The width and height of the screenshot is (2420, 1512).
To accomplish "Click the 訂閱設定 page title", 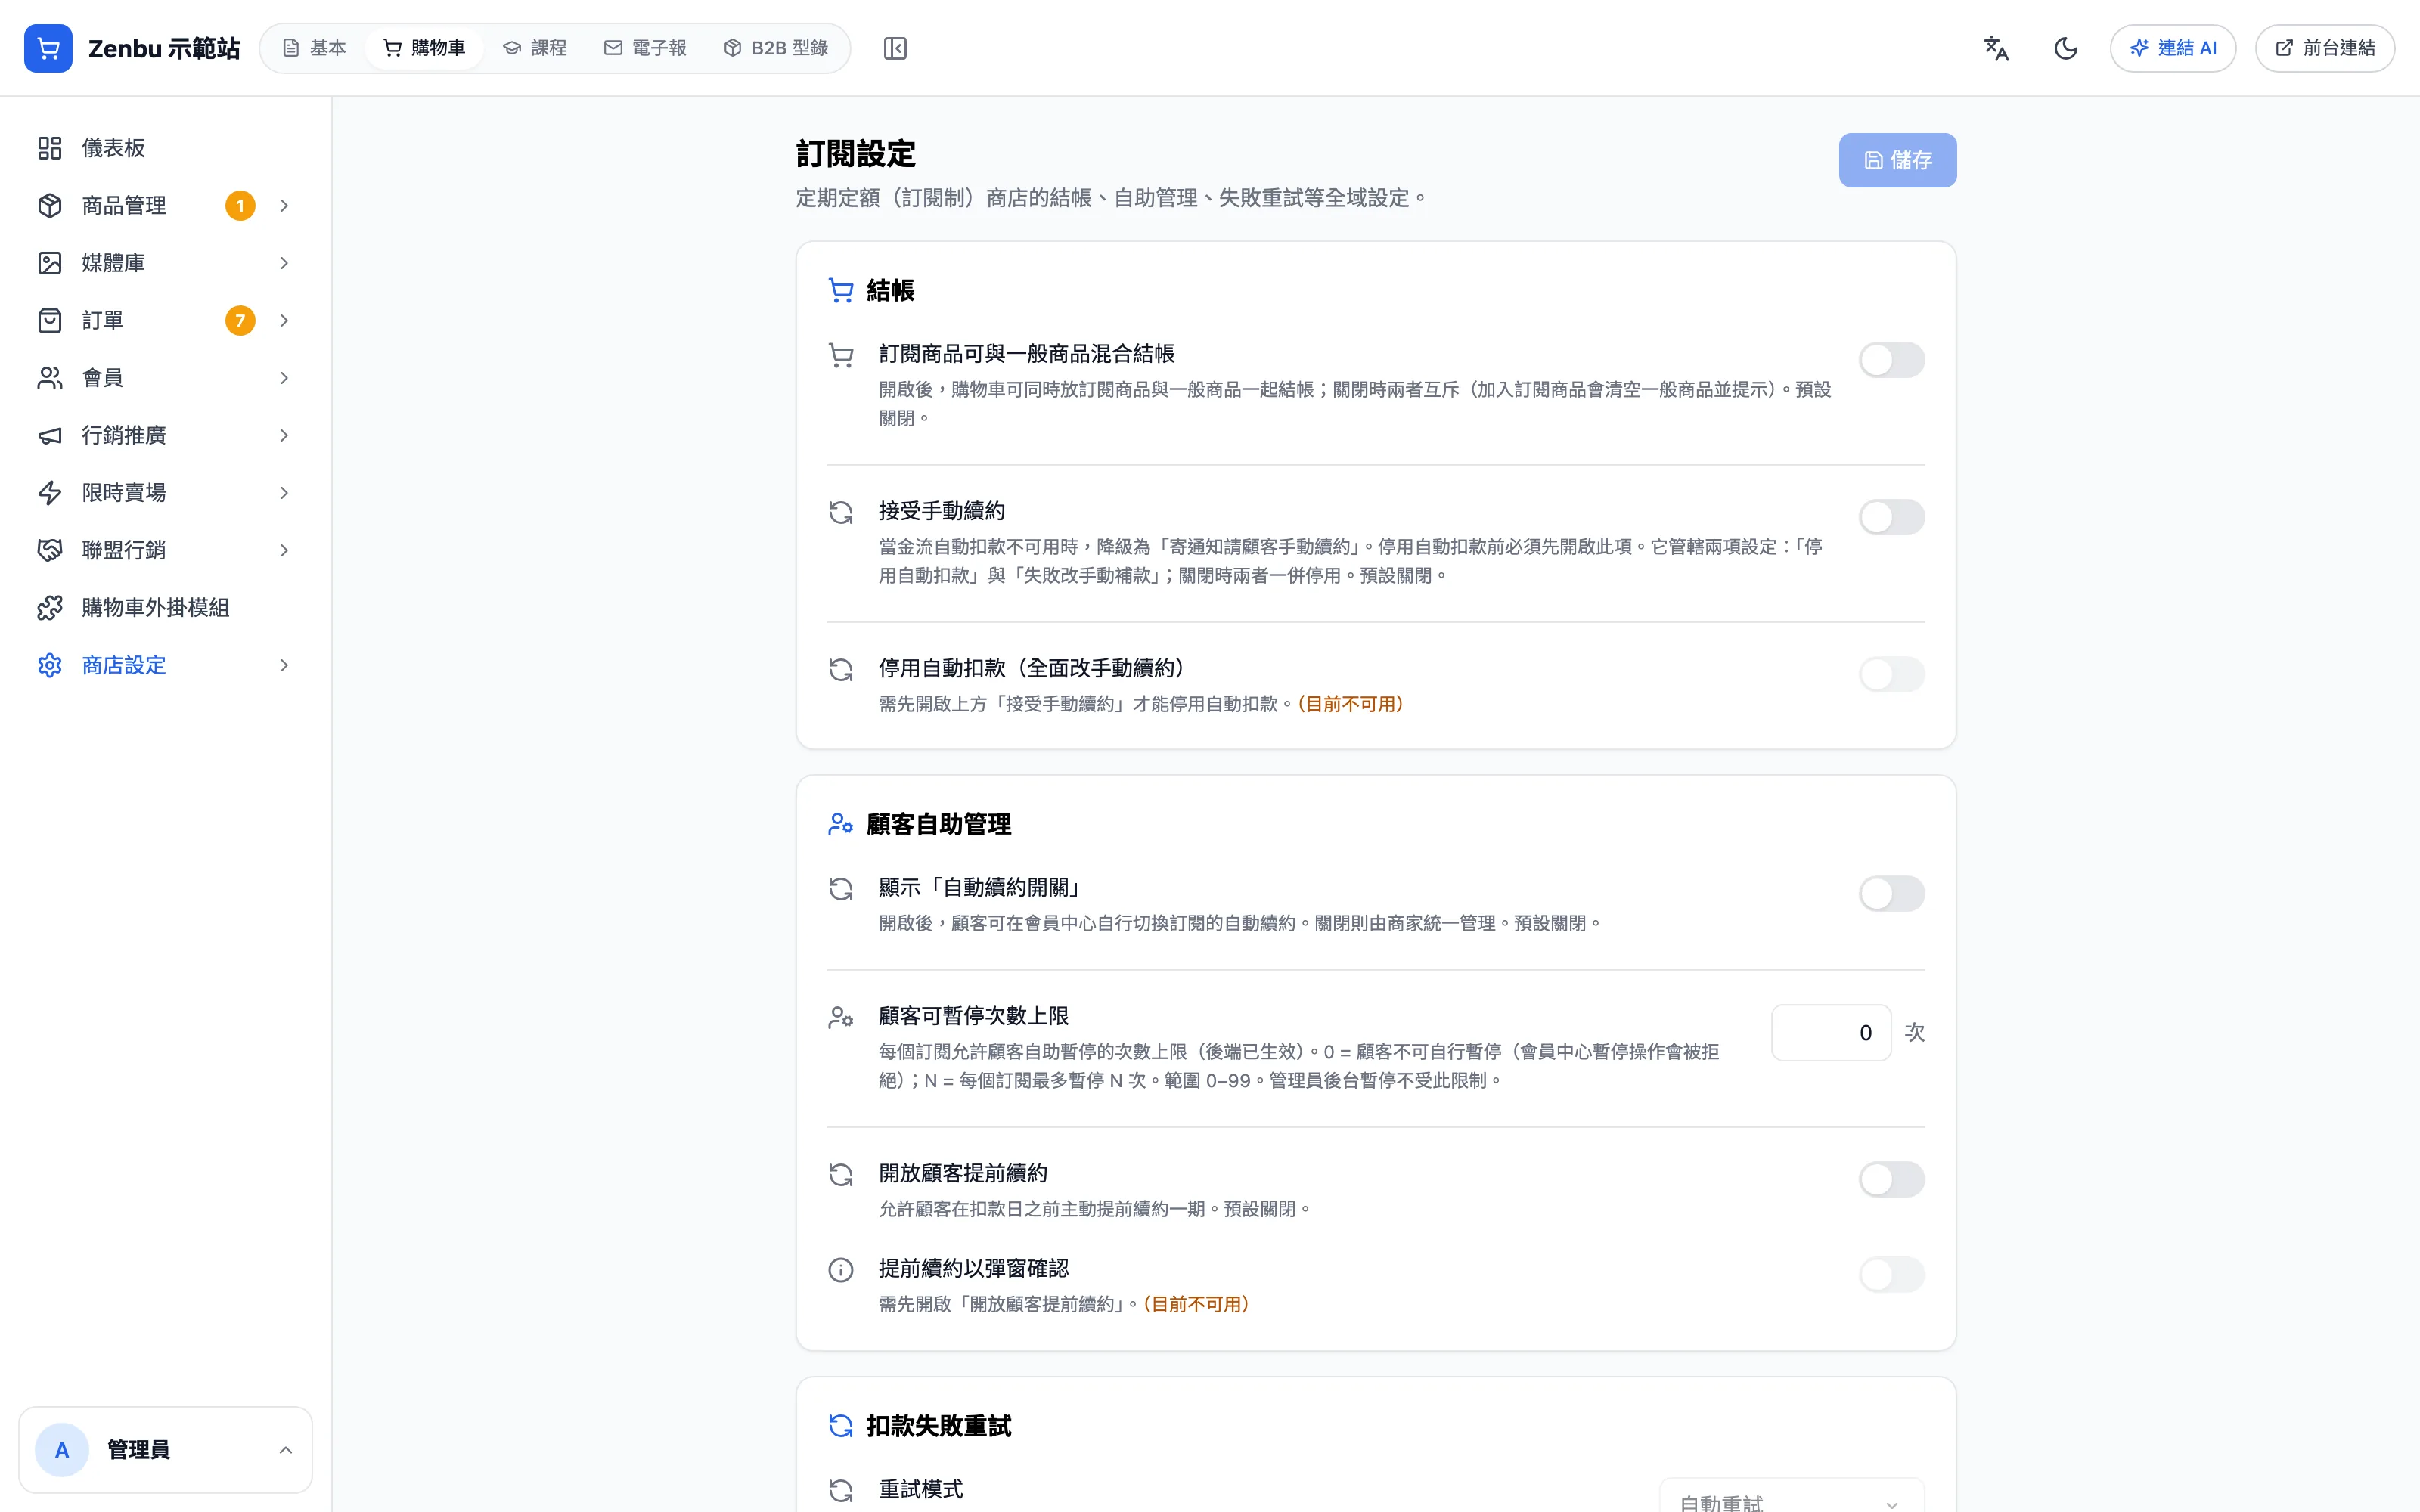I will point(856,154).
